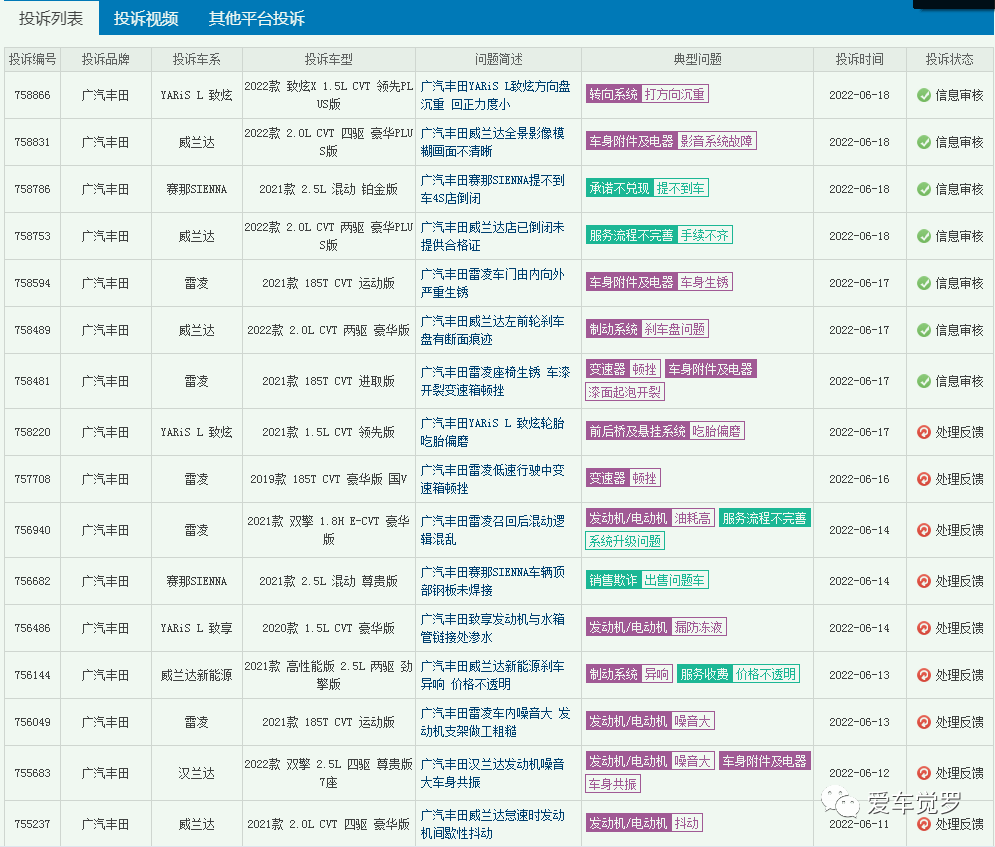Click the 漆面起泡开裂 tag
The height and width of the screenshot is (847, 995).
coord(624,392)
